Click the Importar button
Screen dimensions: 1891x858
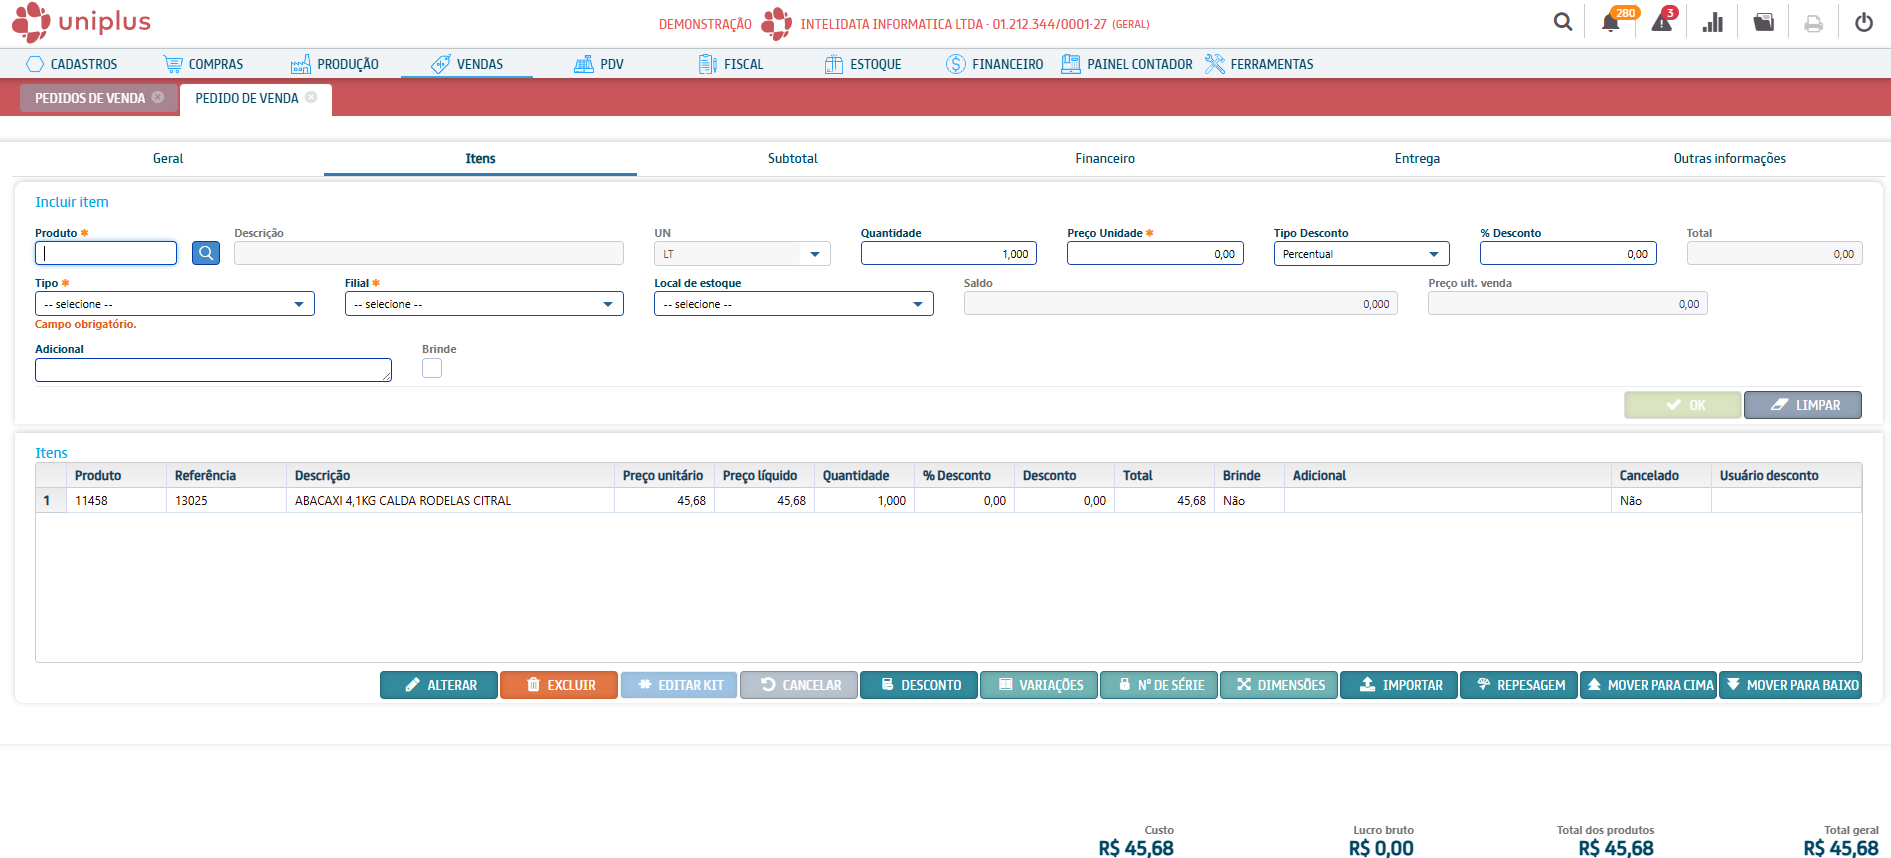tap(1399, 685)
